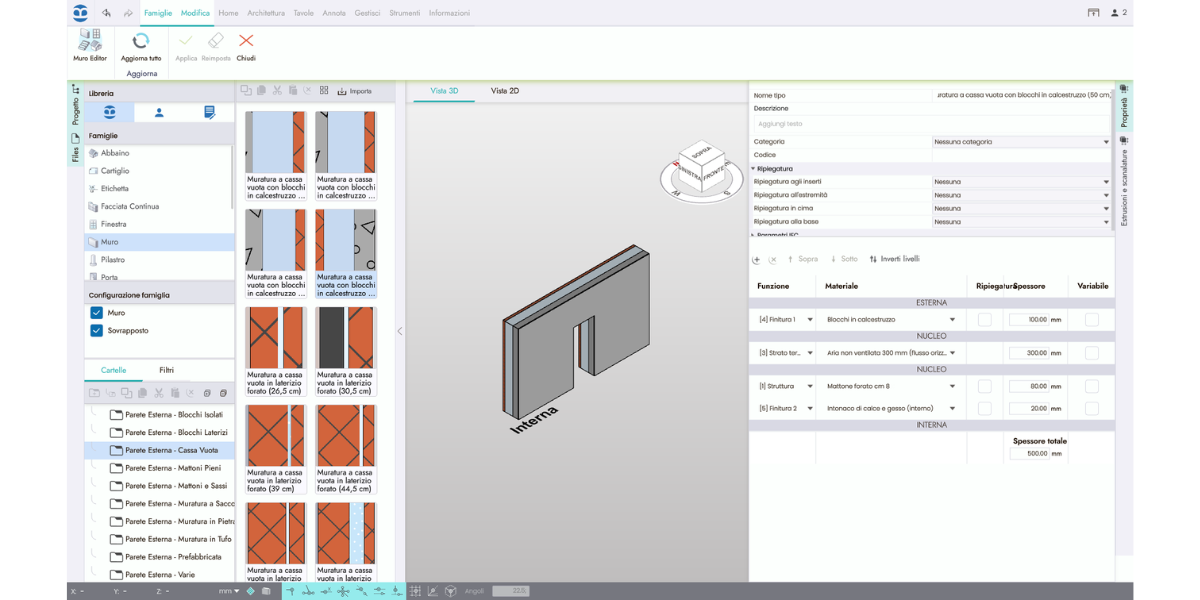
Task: Select Parete Esterna - Mattoni Pieni folder
Action: point(172,468)
